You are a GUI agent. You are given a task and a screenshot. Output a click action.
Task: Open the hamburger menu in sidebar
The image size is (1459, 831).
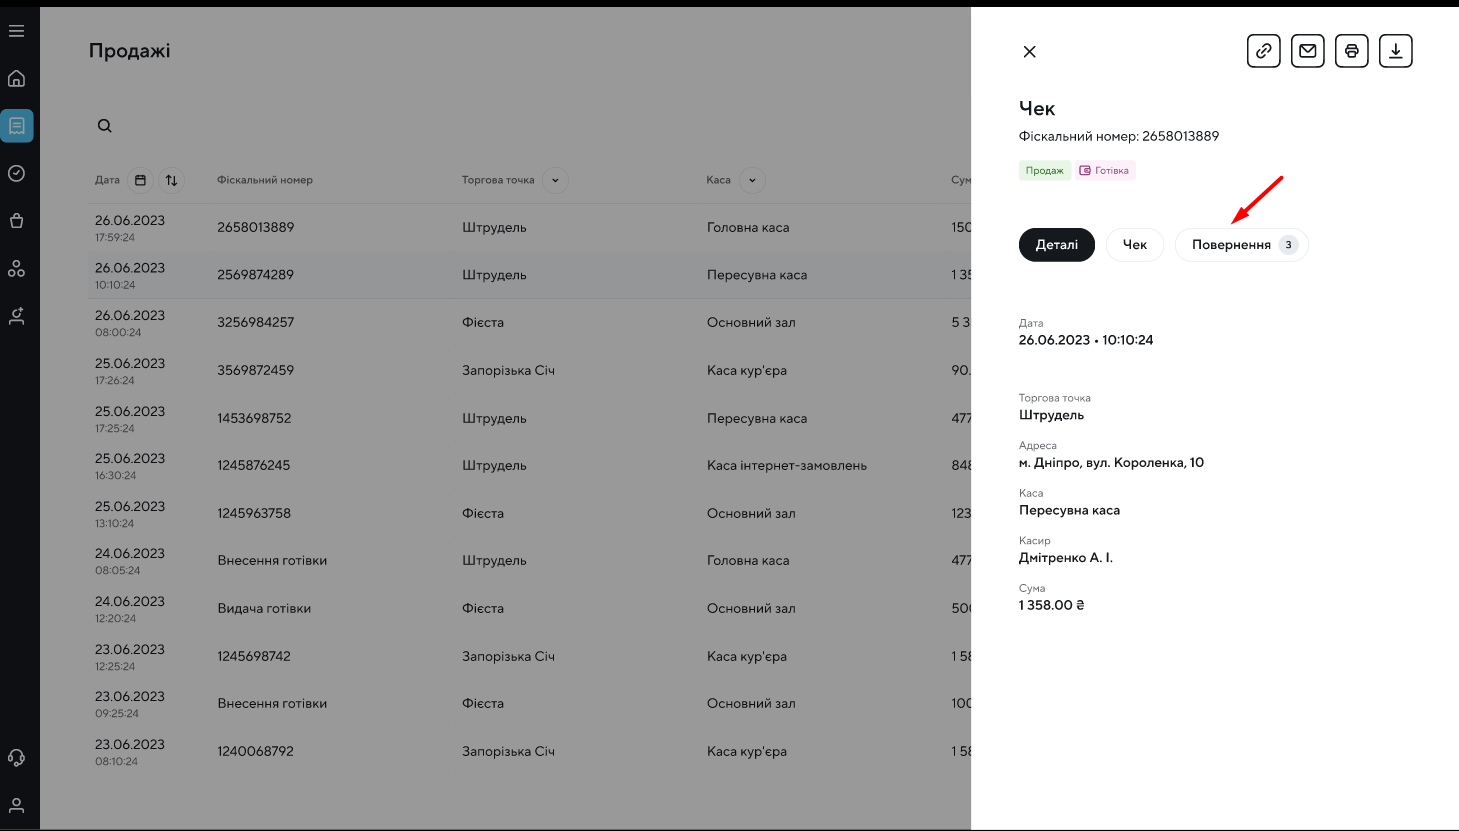[x=17, y=31]
